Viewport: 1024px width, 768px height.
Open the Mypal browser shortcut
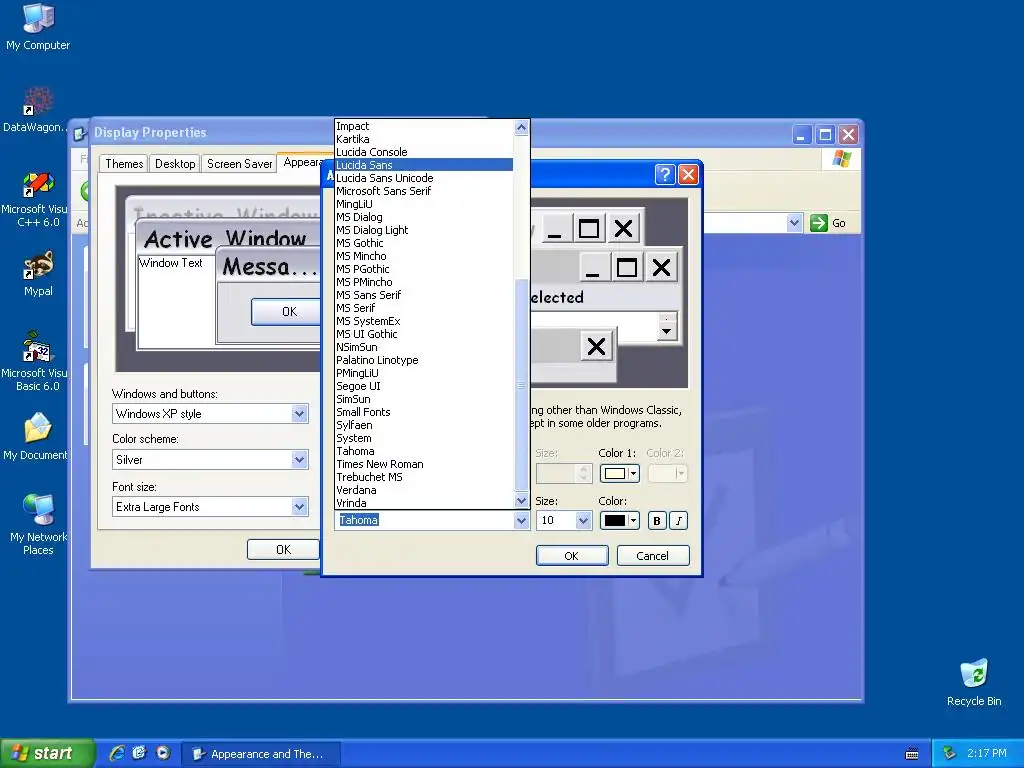pyautogui.click(x=38, y=274)
